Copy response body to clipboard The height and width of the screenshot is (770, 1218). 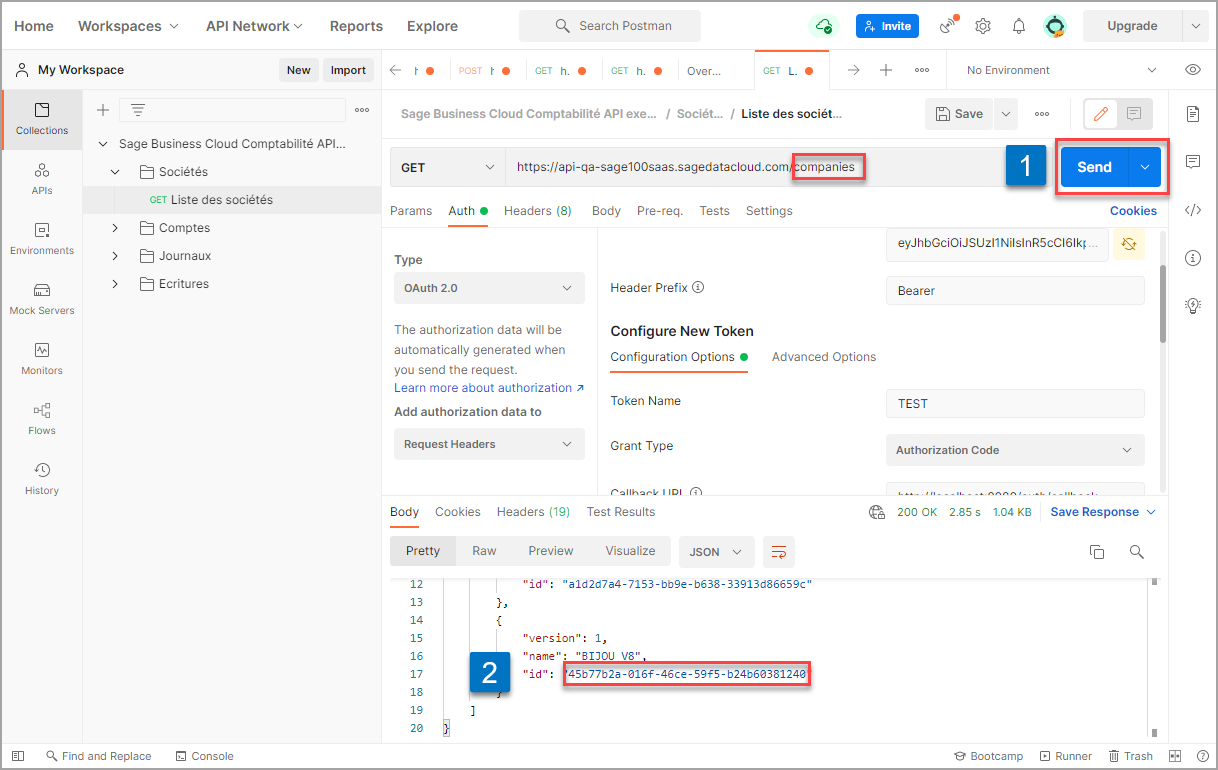pos(1097,551)
